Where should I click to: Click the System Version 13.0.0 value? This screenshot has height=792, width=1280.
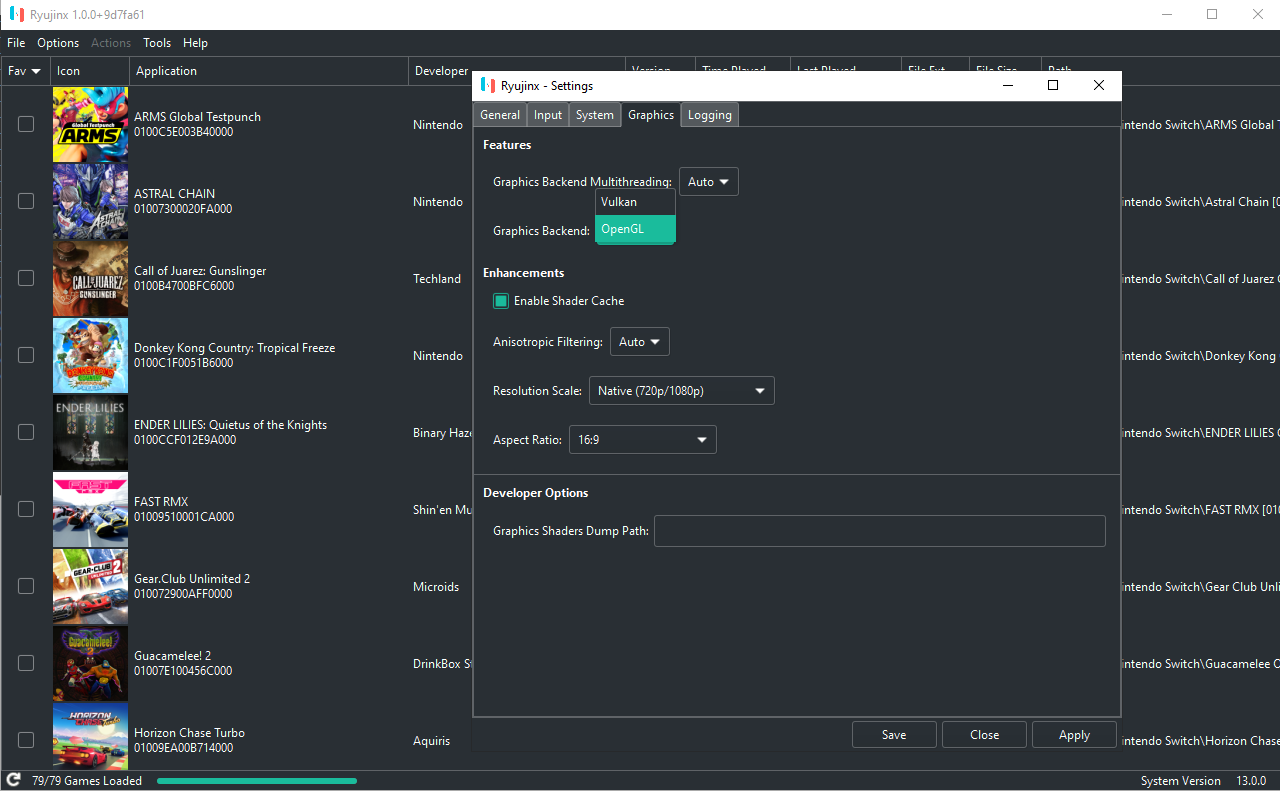click(x=1251, y=781)
